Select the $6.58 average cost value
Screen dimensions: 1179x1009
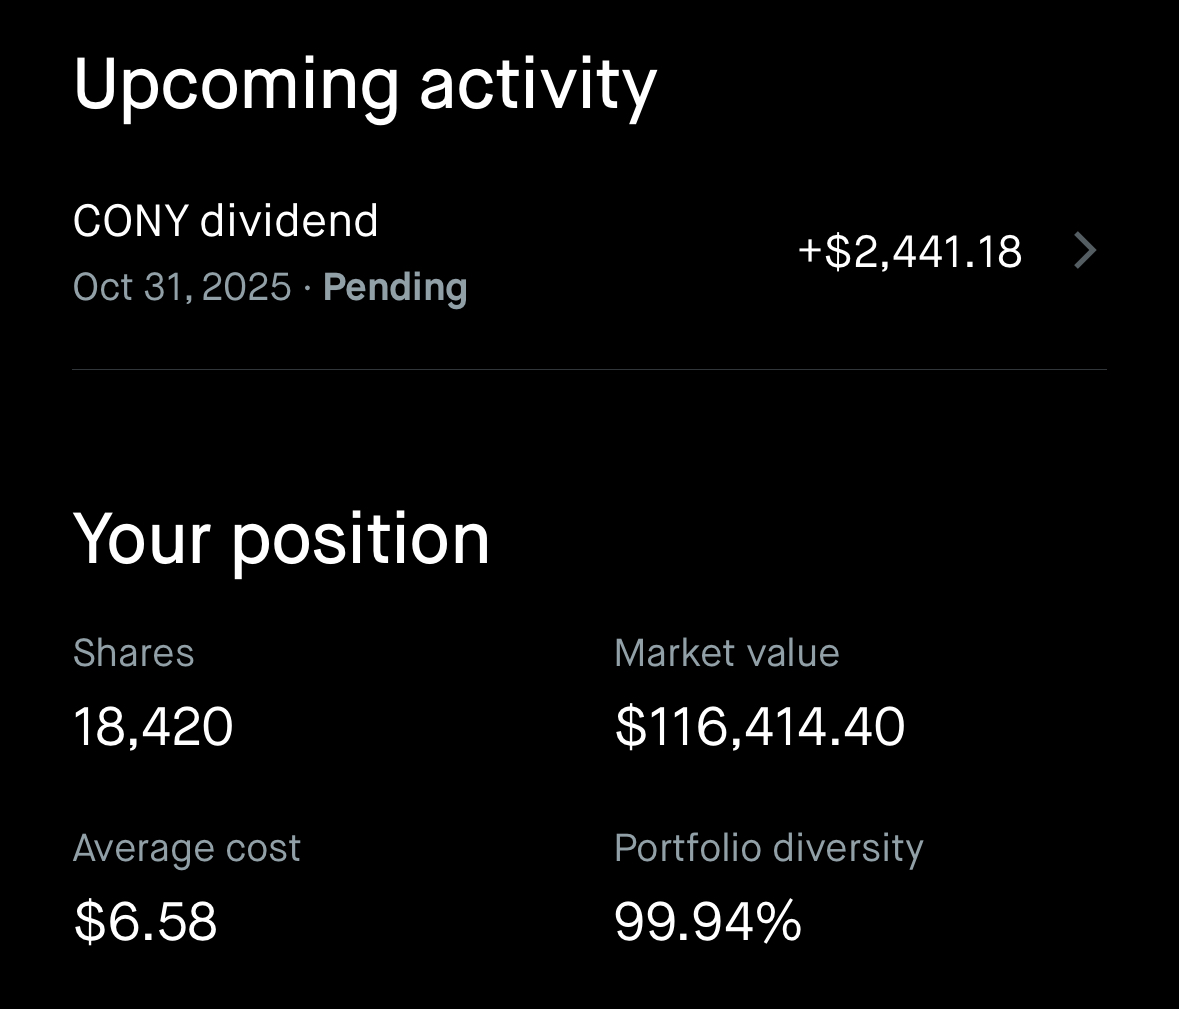point(146,922)
